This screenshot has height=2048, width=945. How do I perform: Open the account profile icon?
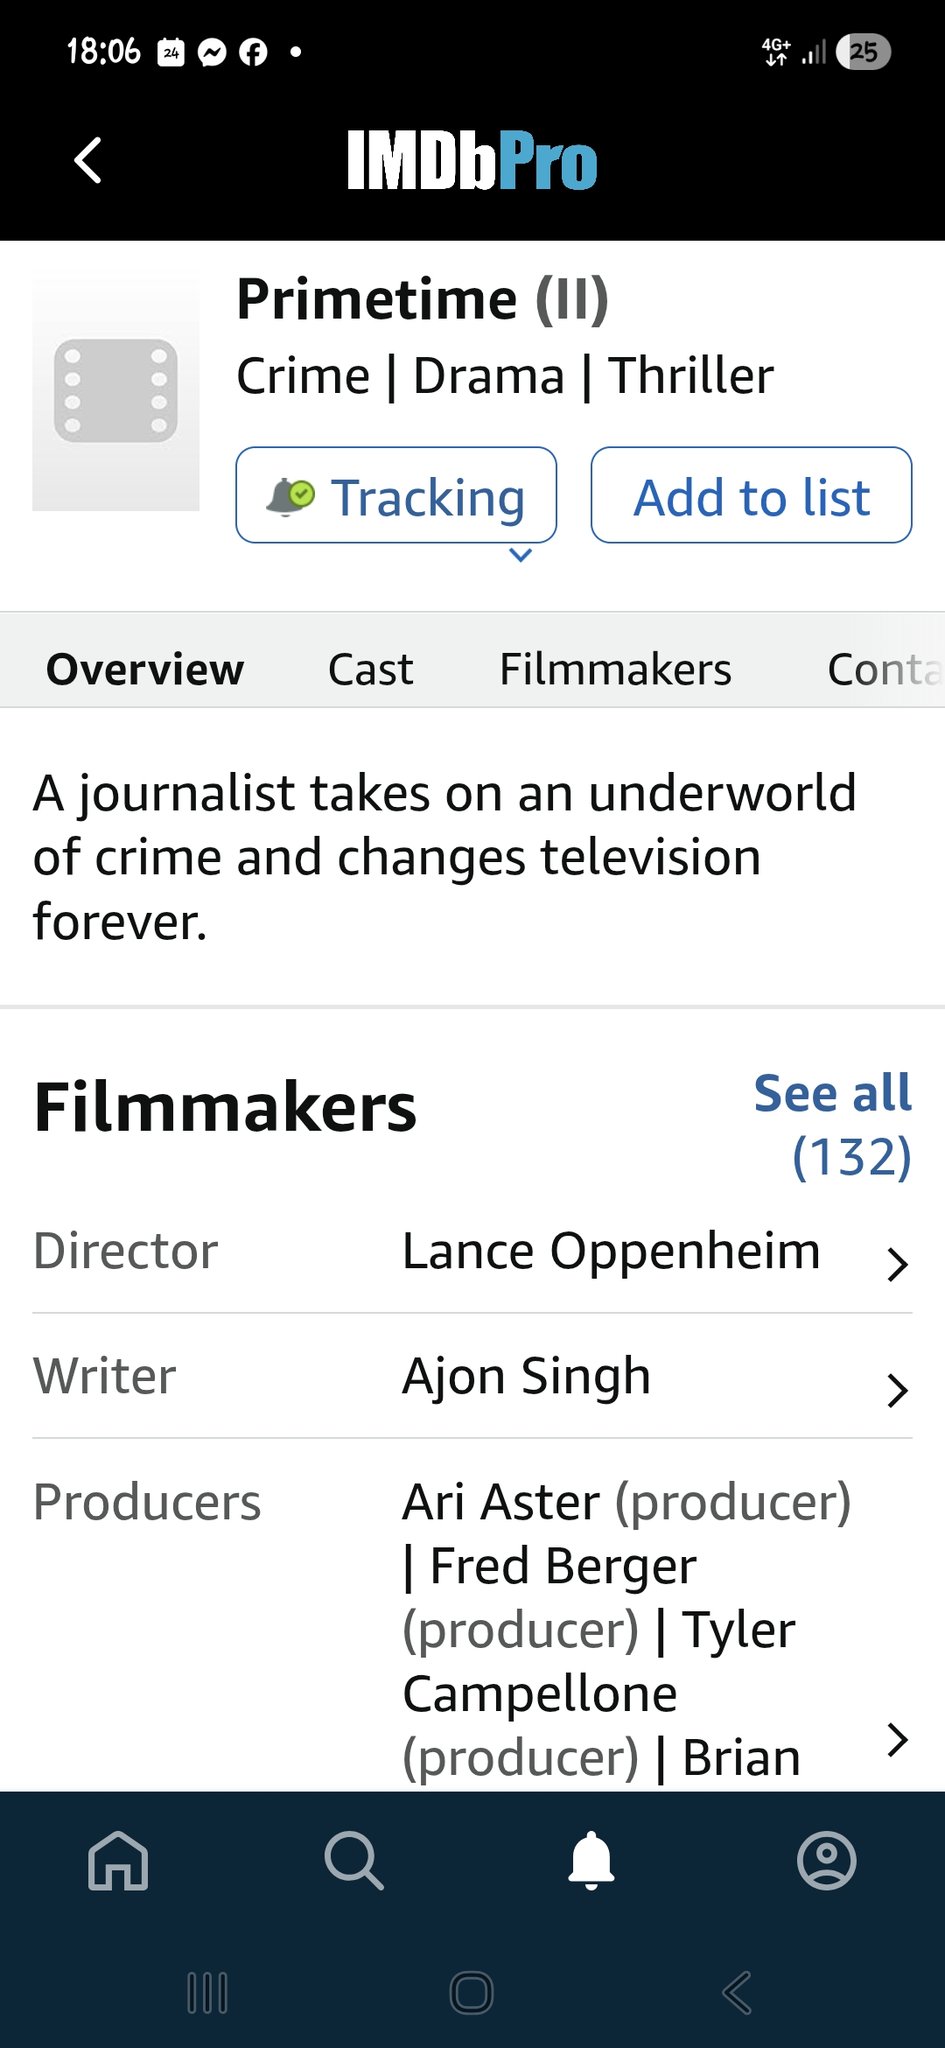click(827, 1860)
